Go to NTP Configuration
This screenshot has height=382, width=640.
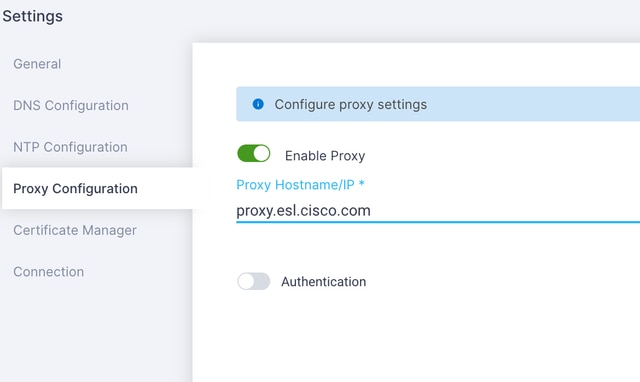(70, 147)
